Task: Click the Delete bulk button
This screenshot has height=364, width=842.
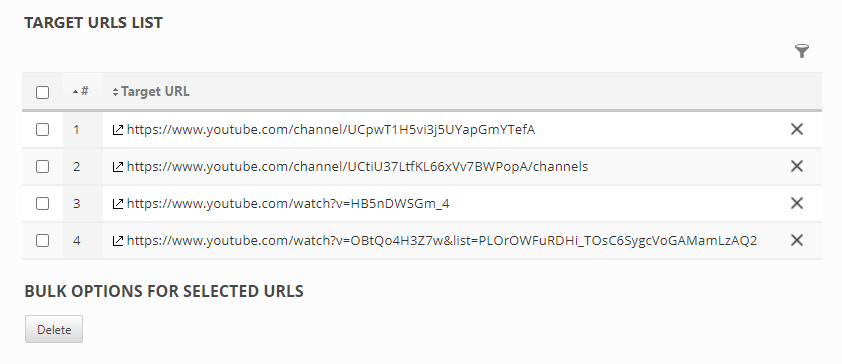Action: point(54,329)
